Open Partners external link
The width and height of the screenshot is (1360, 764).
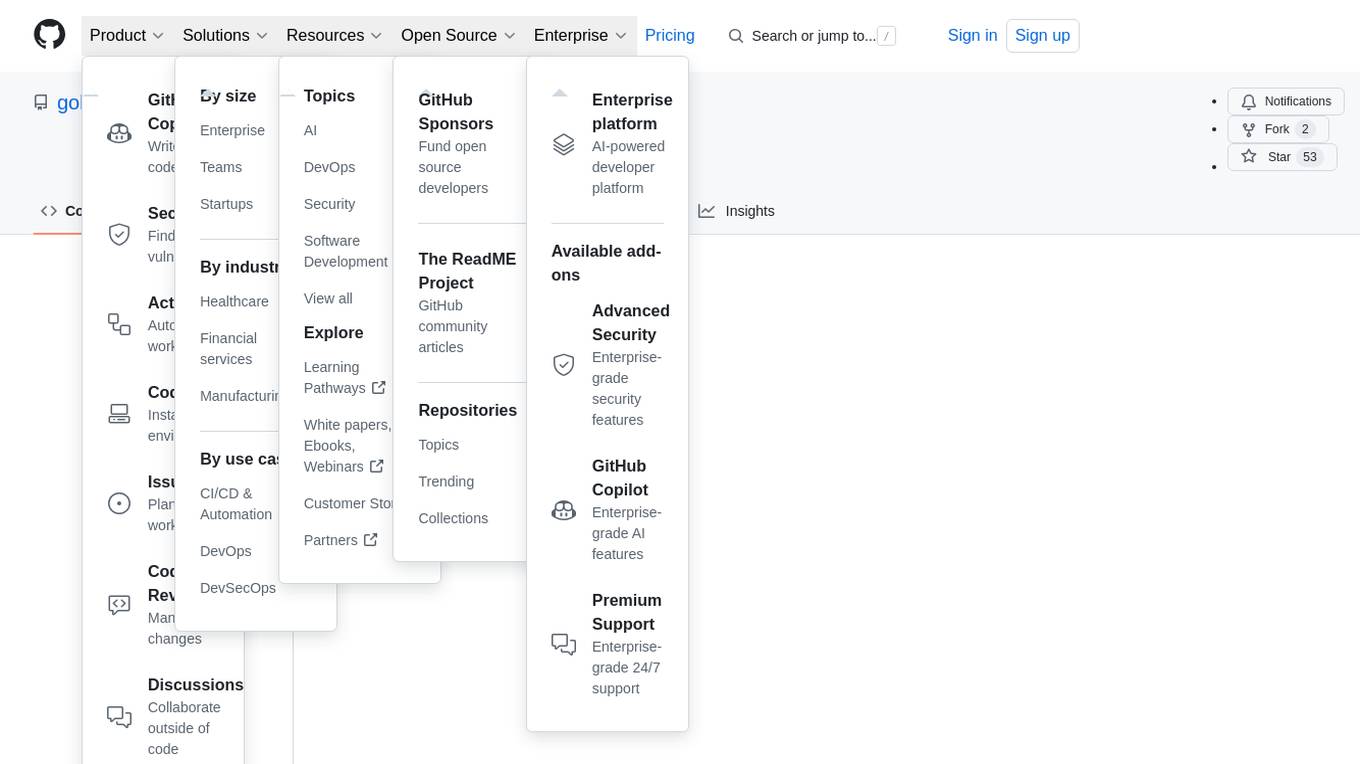point(341,540)
